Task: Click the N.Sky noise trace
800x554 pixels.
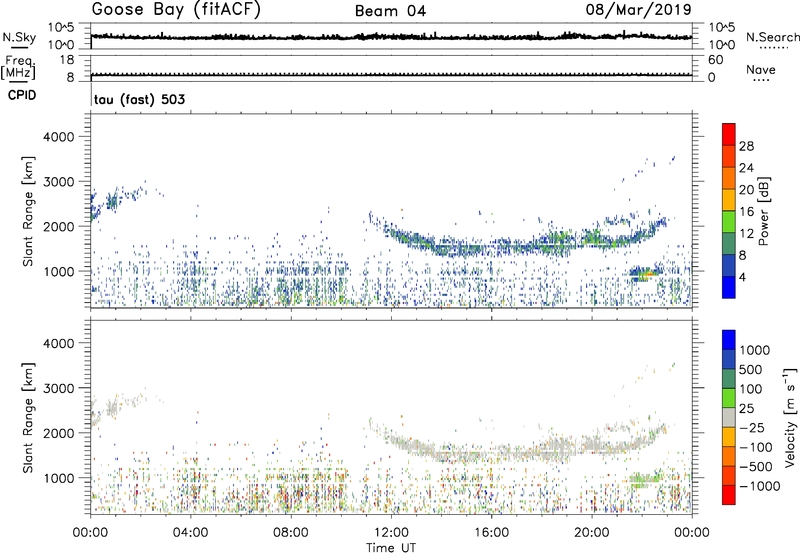Action: [391, 37]
